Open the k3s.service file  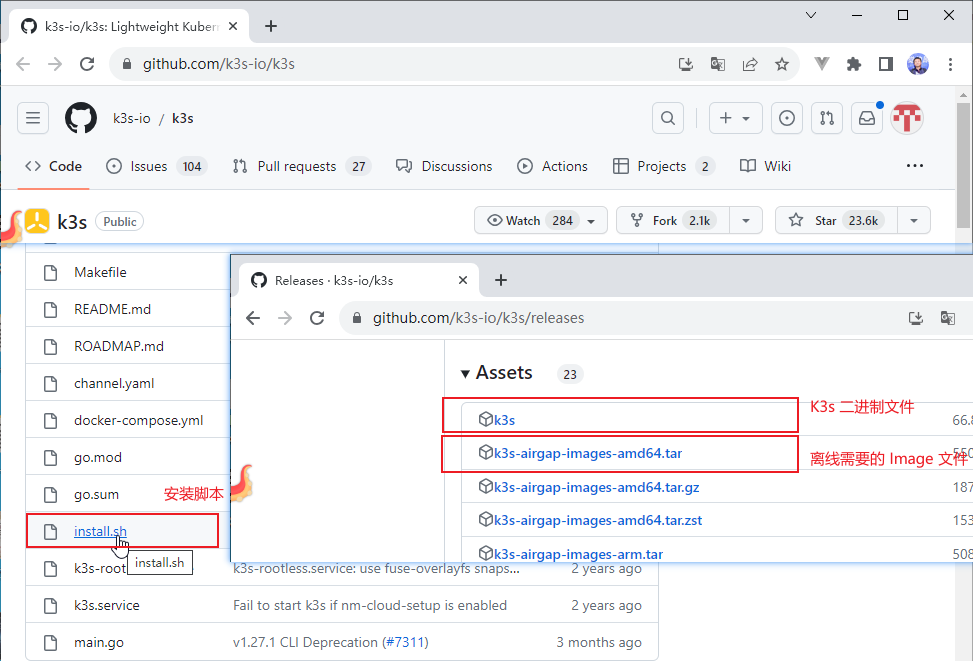click(x=107, y=605)
